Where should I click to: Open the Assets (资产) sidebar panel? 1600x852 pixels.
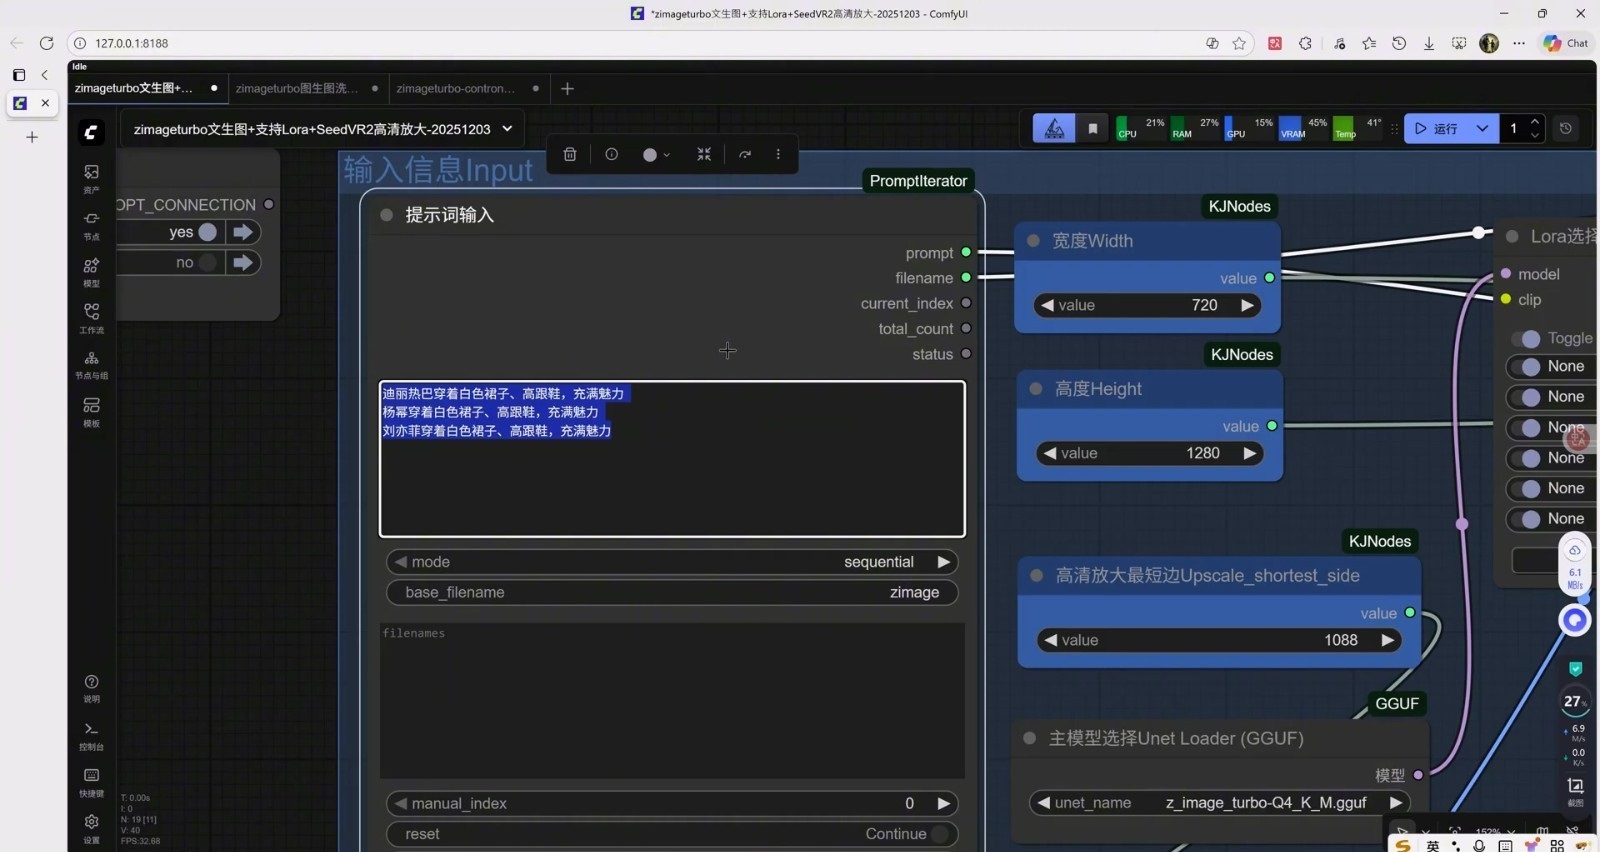(x=91, y=177)
